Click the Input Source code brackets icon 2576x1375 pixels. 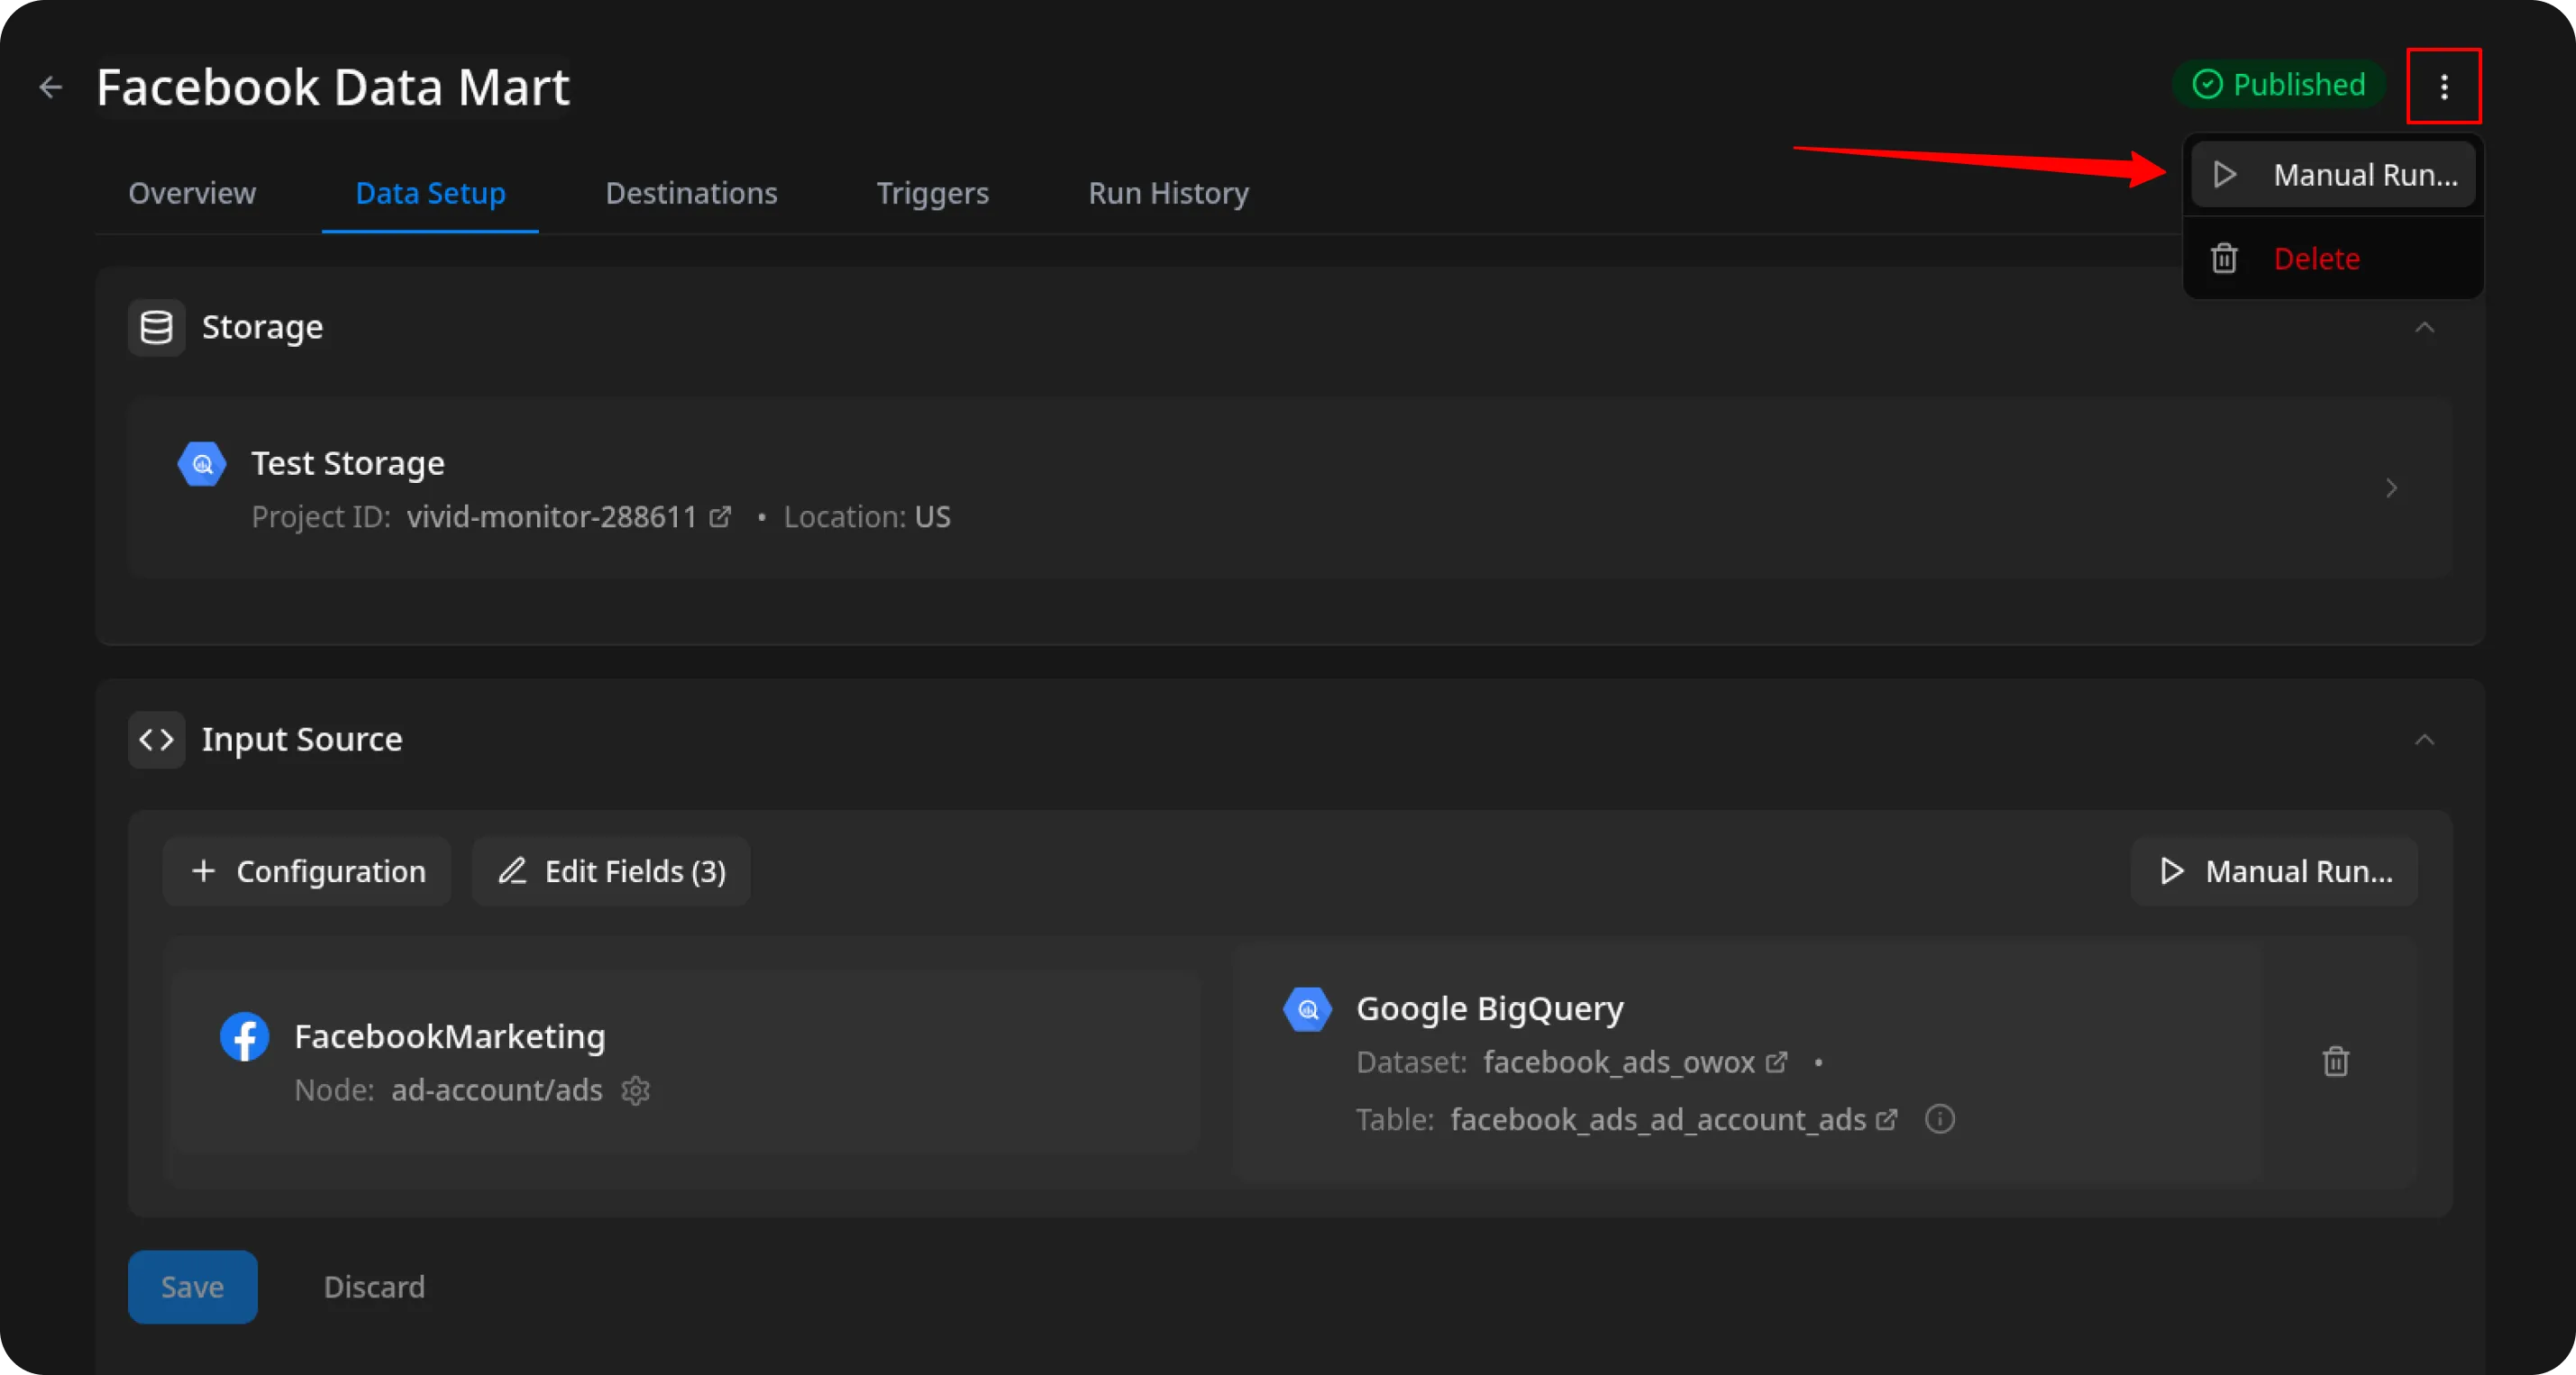pos(156,740)
